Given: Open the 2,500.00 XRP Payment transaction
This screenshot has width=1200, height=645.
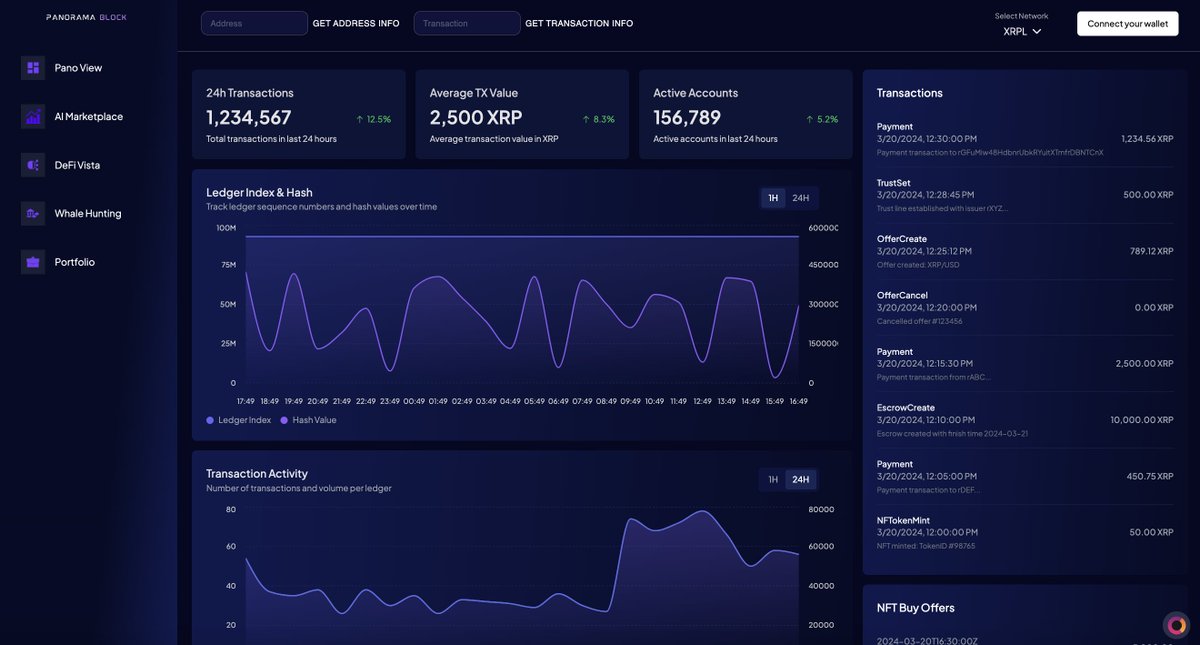Looking at the screenshot, I should pyautogui.click(x=1025, y=364).
